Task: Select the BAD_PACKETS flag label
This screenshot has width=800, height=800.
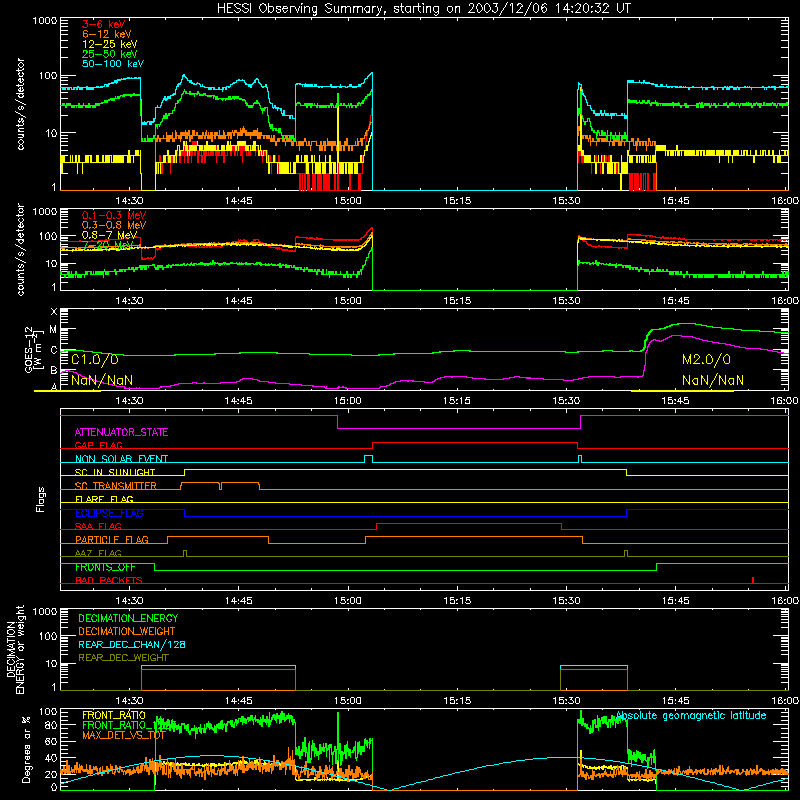Action: [x=109, y=580]
